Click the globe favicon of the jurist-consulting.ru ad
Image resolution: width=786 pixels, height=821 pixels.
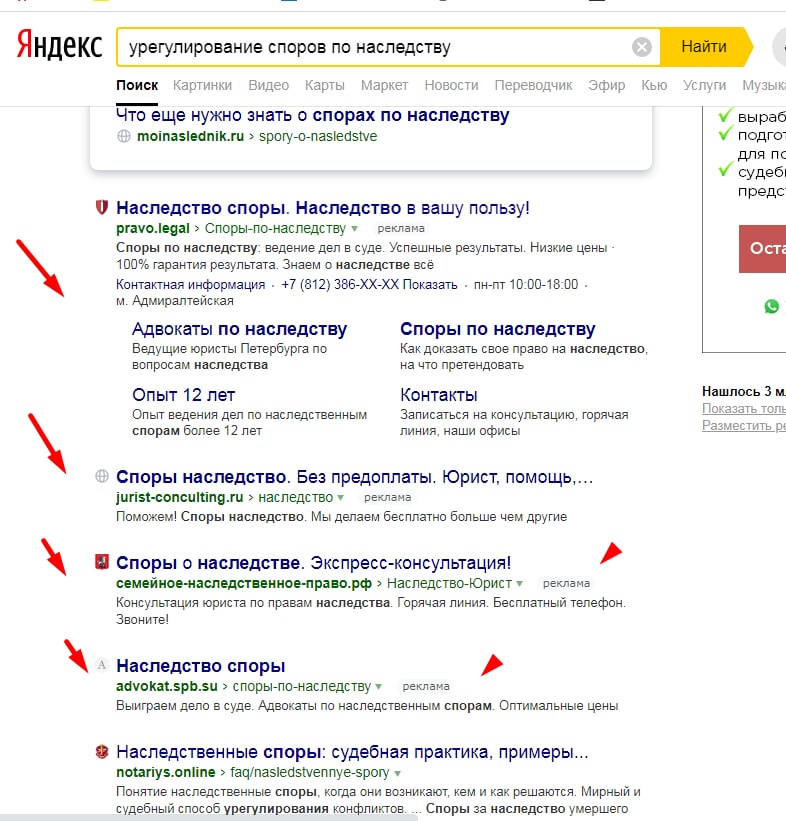(102, 476)
